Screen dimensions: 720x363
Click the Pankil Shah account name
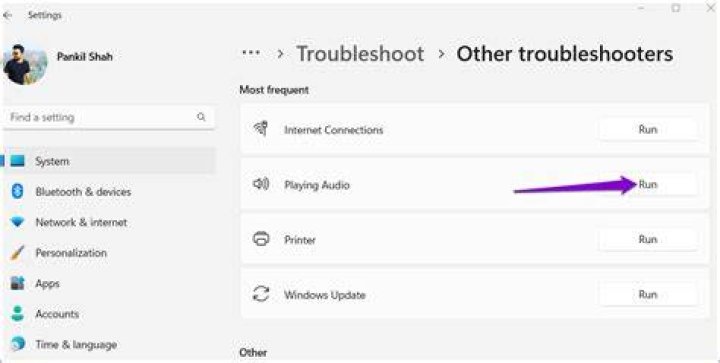pos(85,57)
